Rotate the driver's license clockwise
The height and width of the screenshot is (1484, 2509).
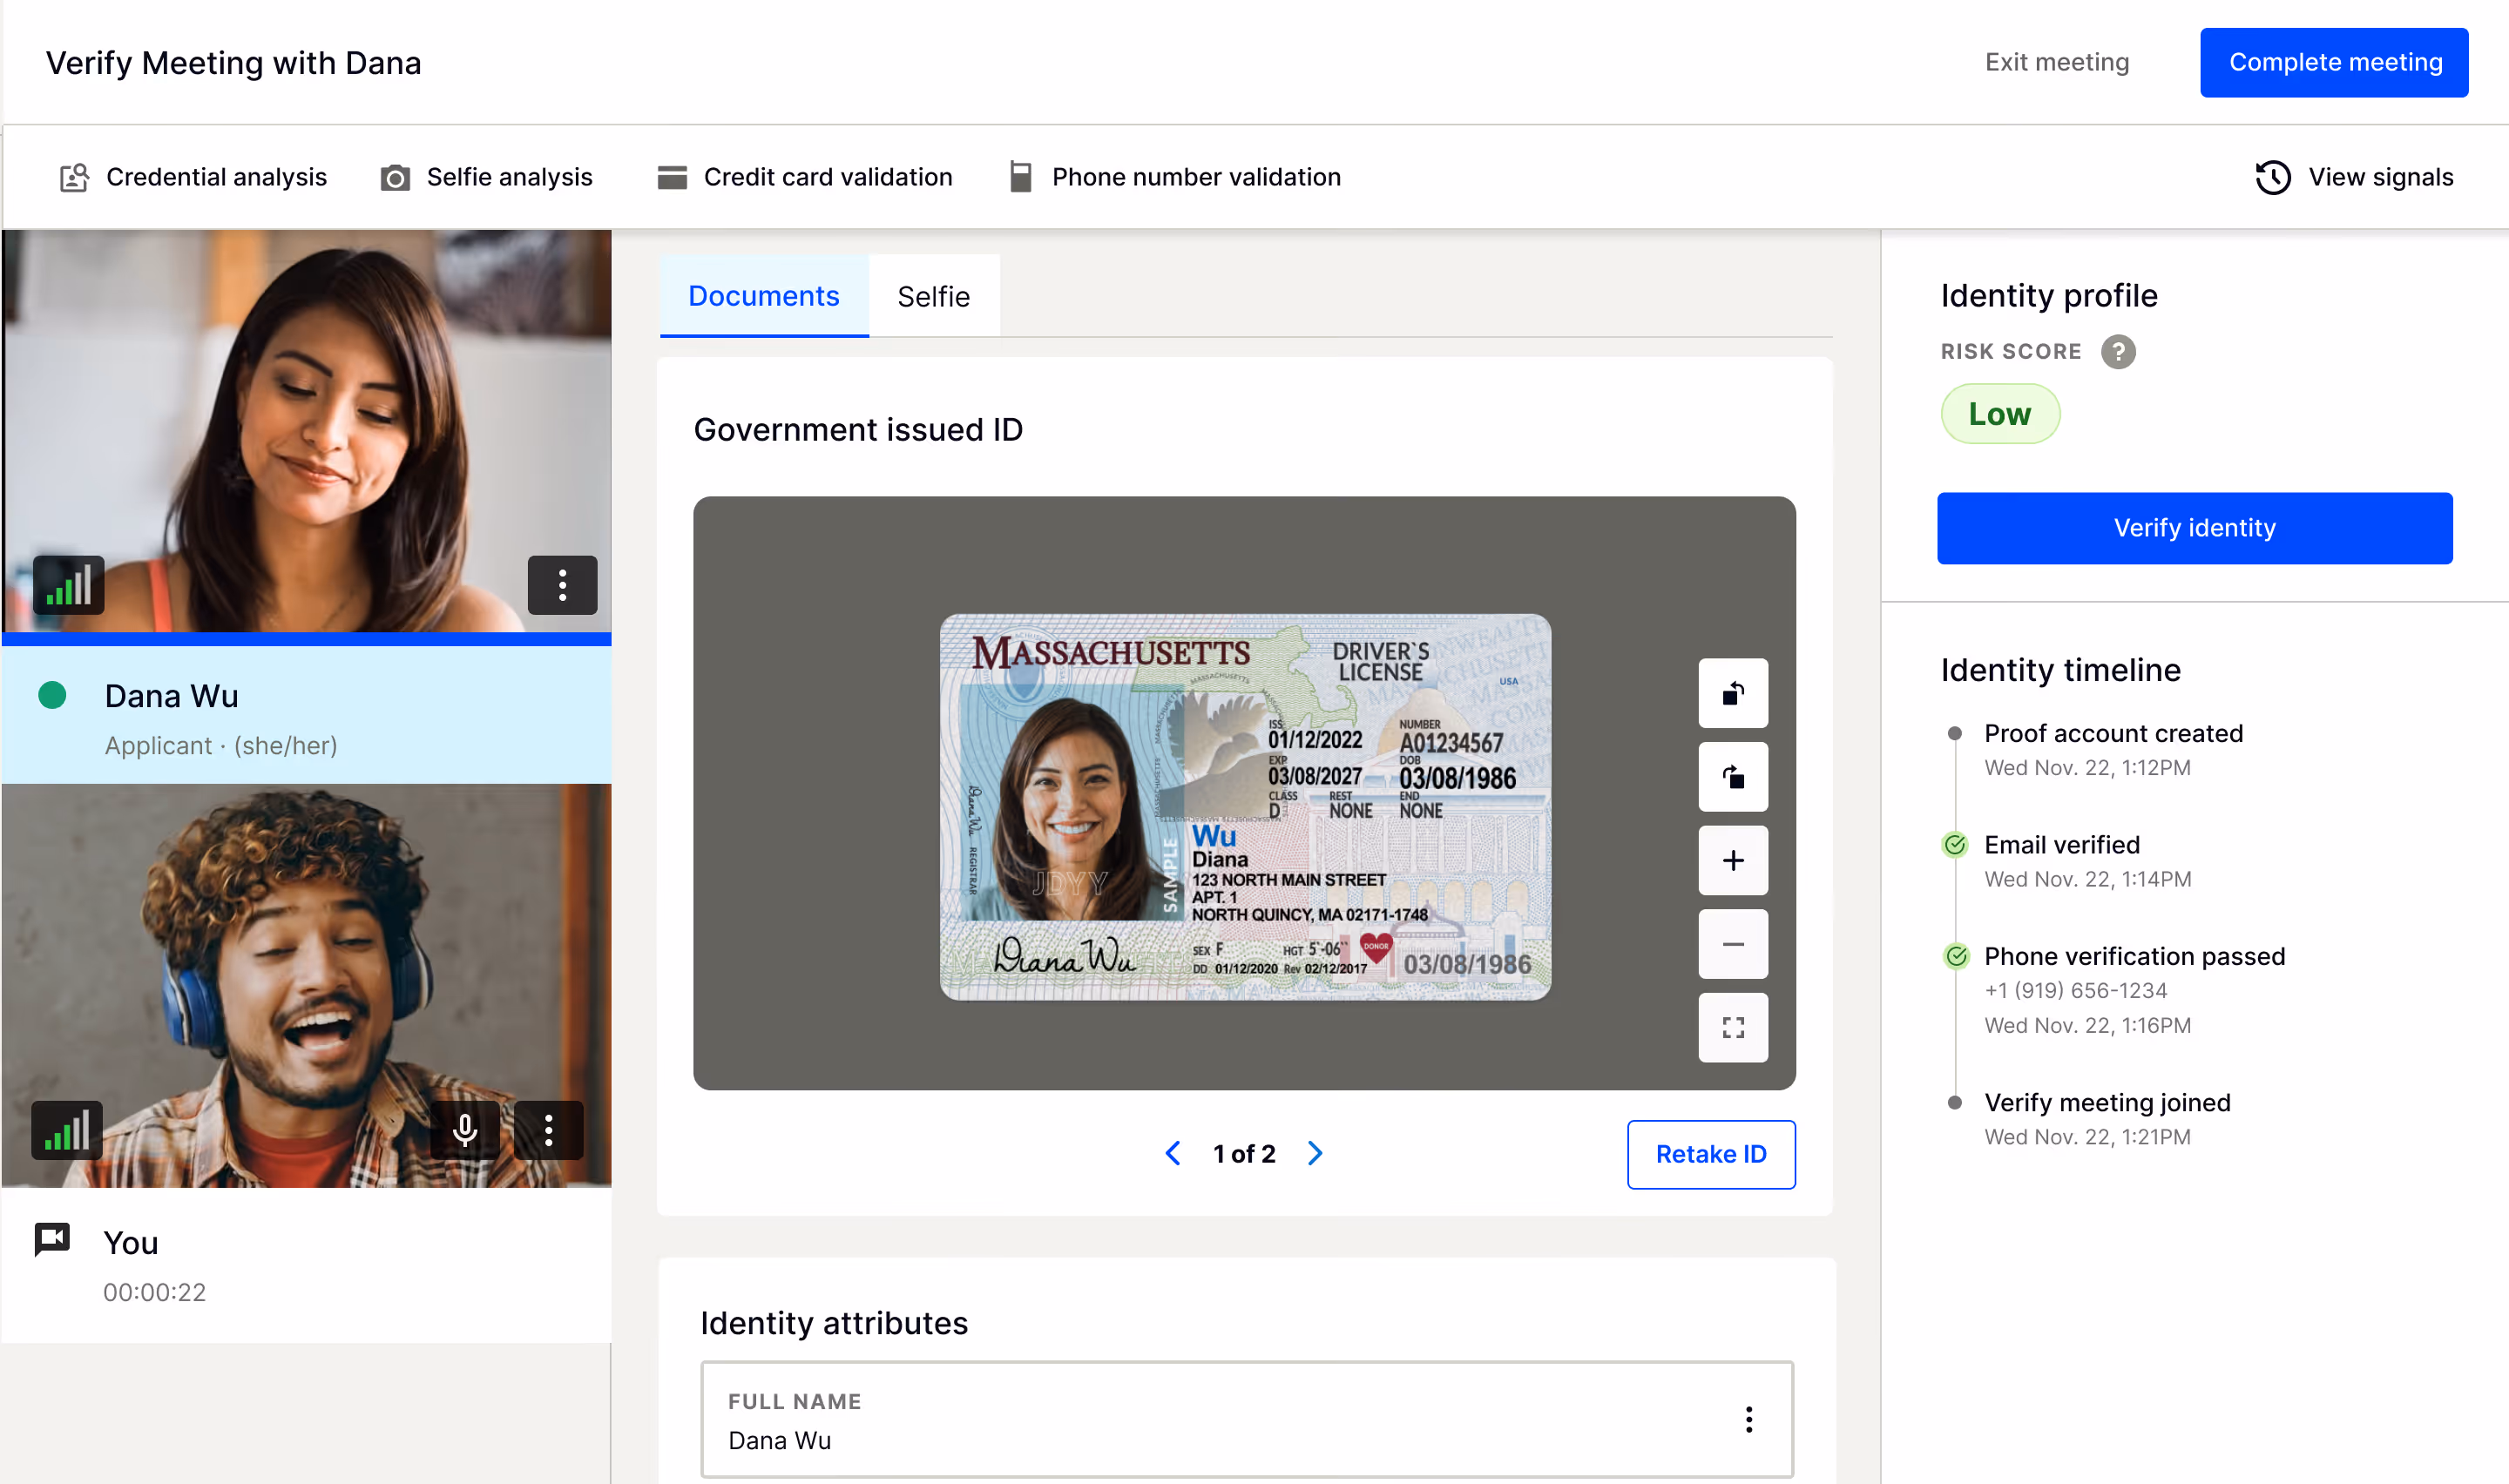[1733, 777]
